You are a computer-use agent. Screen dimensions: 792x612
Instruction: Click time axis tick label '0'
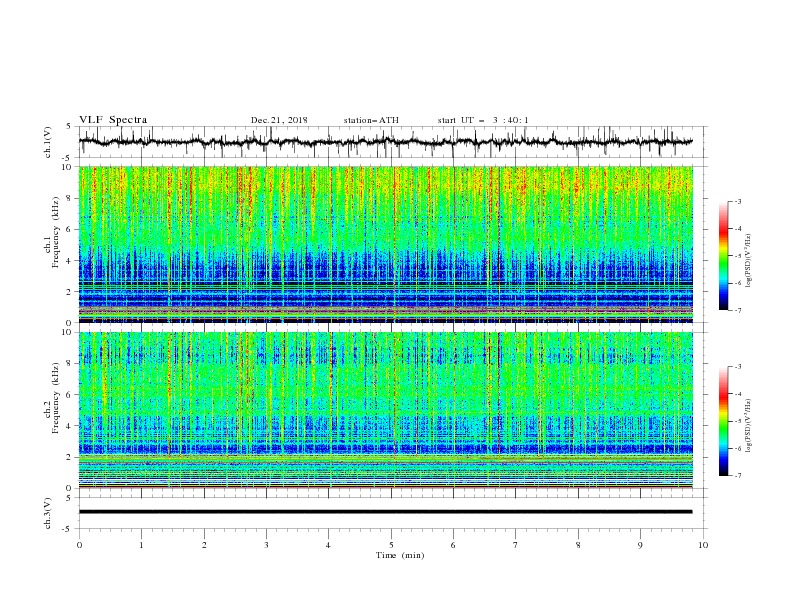[x=79, y=545]
